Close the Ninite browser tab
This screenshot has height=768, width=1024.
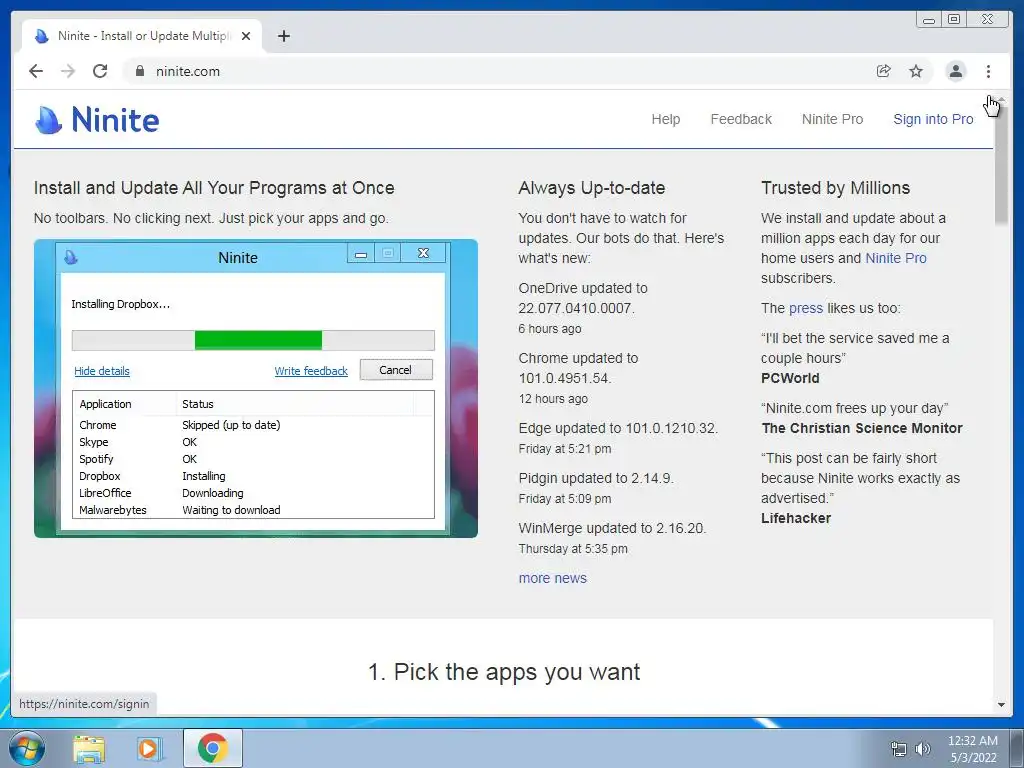pyautogui.click(x=246, y=36)
